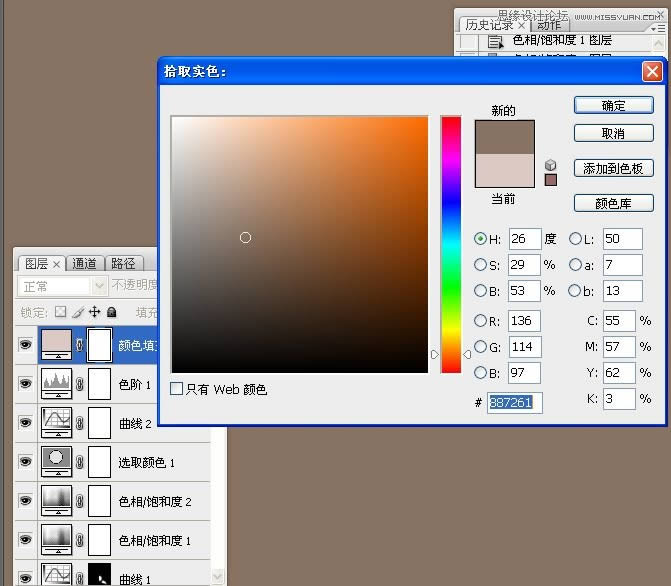Open Color Libraries (颜色库) button
Viewport: 671px width, 586px height.
click(614, 203)
